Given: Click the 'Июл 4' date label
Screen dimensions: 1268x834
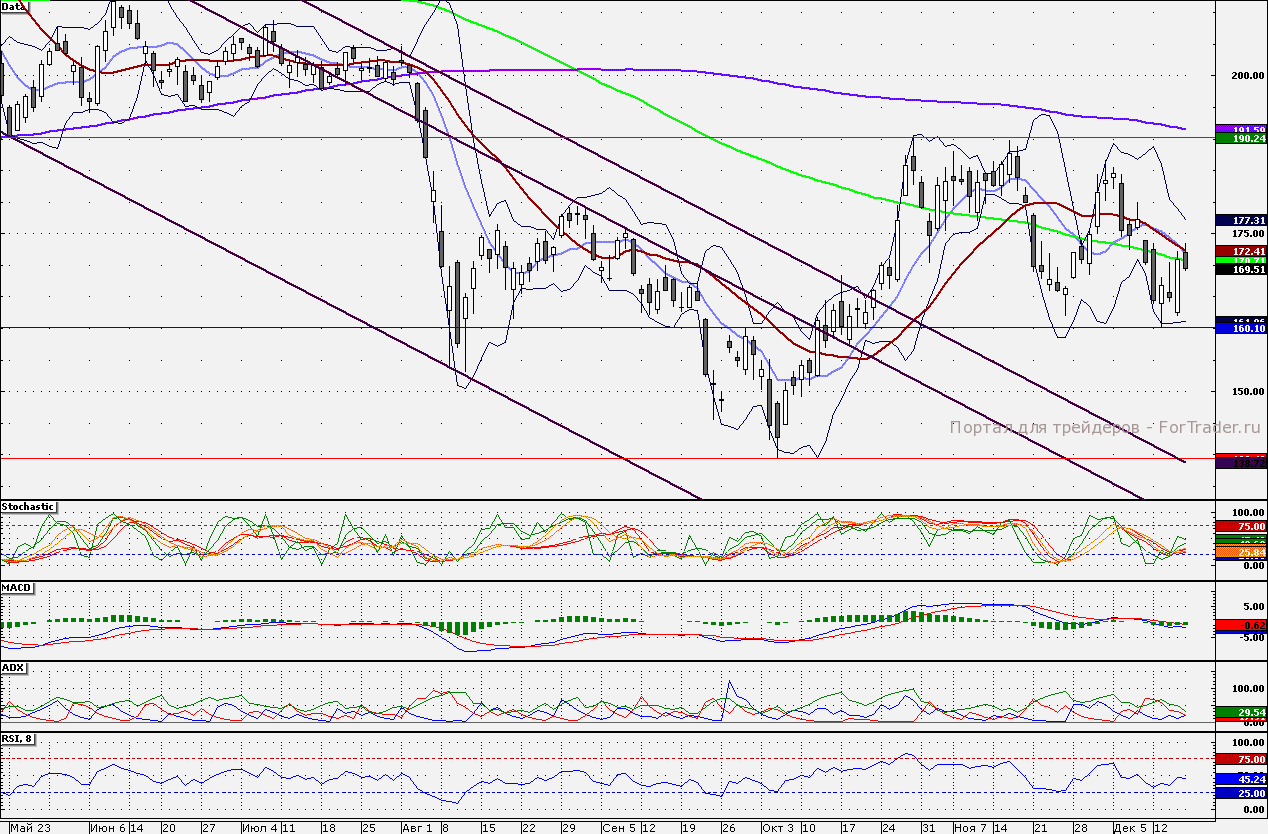Looking at the screenshot, I should pos(261,827).
